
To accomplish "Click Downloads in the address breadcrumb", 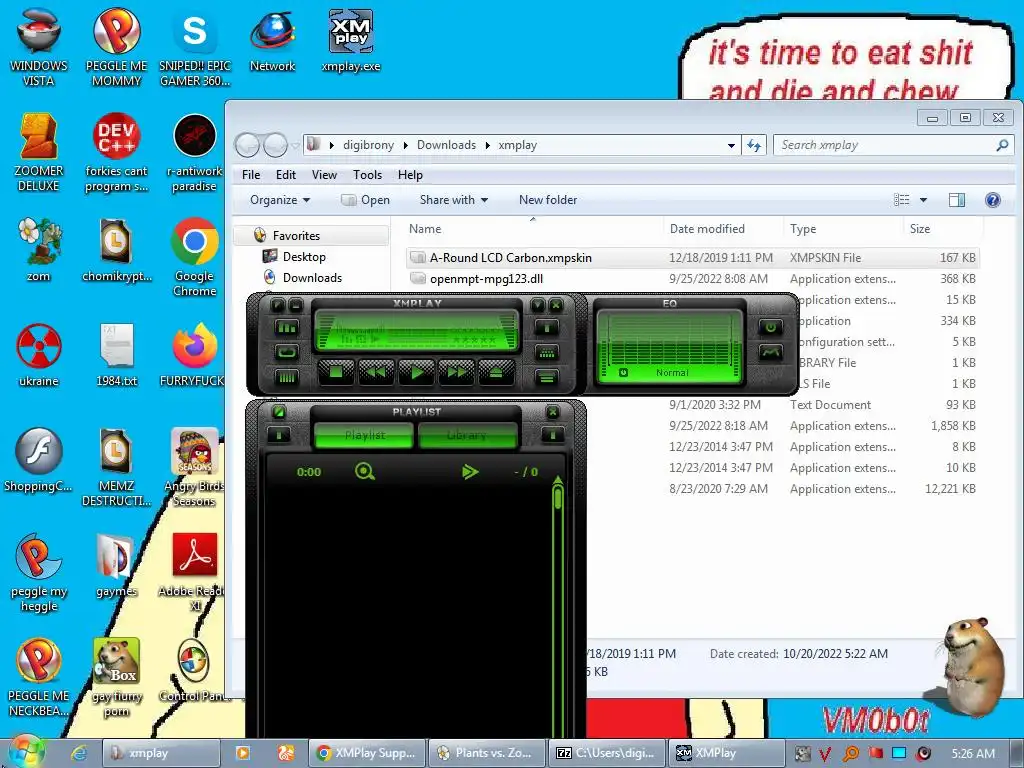I will pyautogui.click(x=447, y=145).
